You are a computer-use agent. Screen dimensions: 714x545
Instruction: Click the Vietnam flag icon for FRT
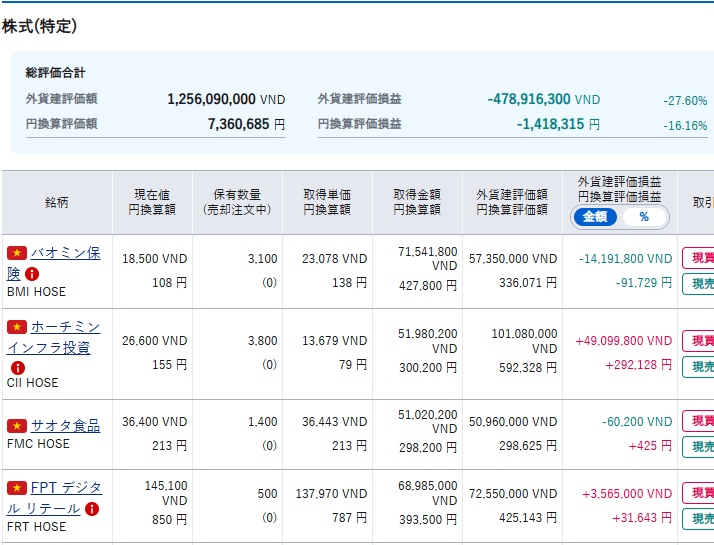point(16,488)
